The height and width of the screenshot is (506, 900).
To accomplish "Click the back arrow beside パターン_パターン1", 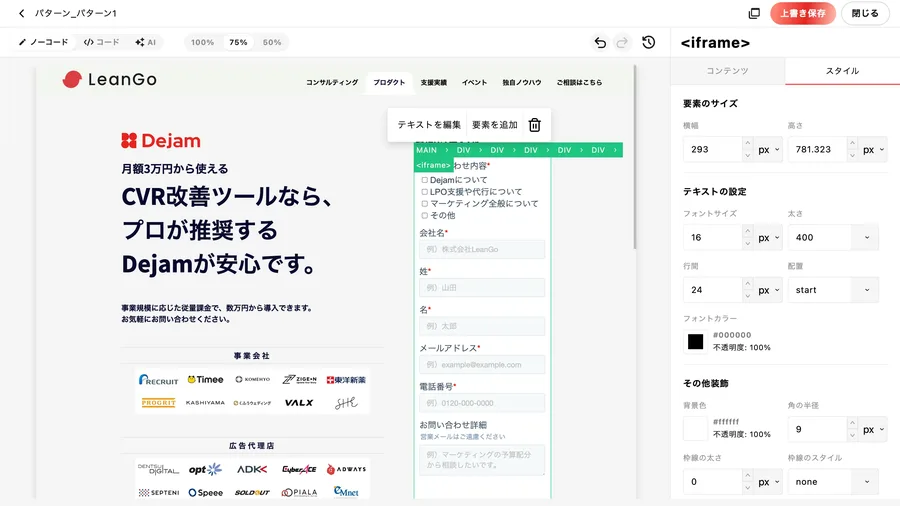I will 22,13.
